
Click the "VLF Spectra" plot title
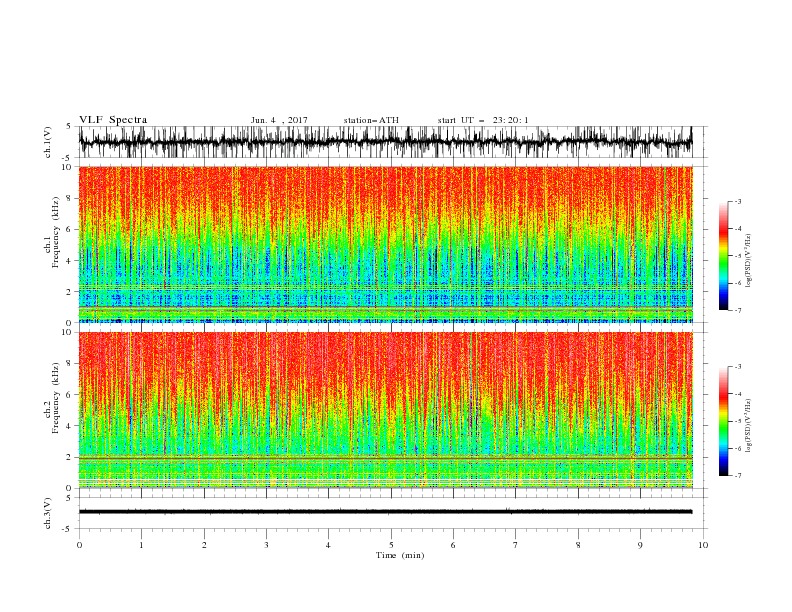coord(113,120)
